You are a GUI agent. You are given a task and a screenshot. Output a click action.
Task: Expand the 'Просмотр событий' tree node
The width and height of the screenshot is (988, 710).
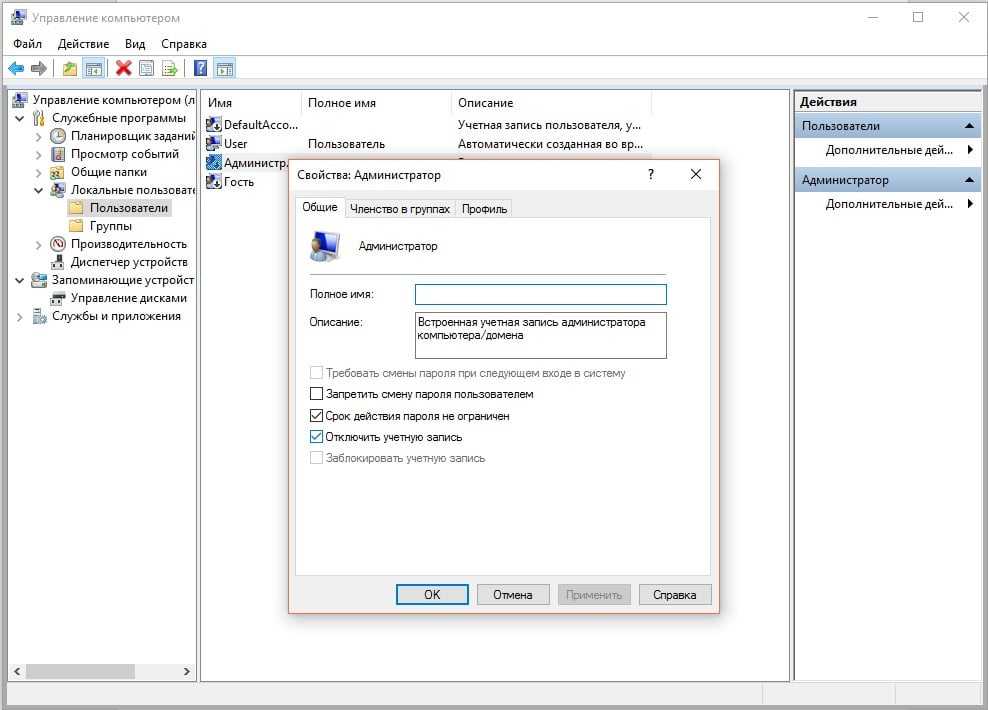(x=38, y=155)
